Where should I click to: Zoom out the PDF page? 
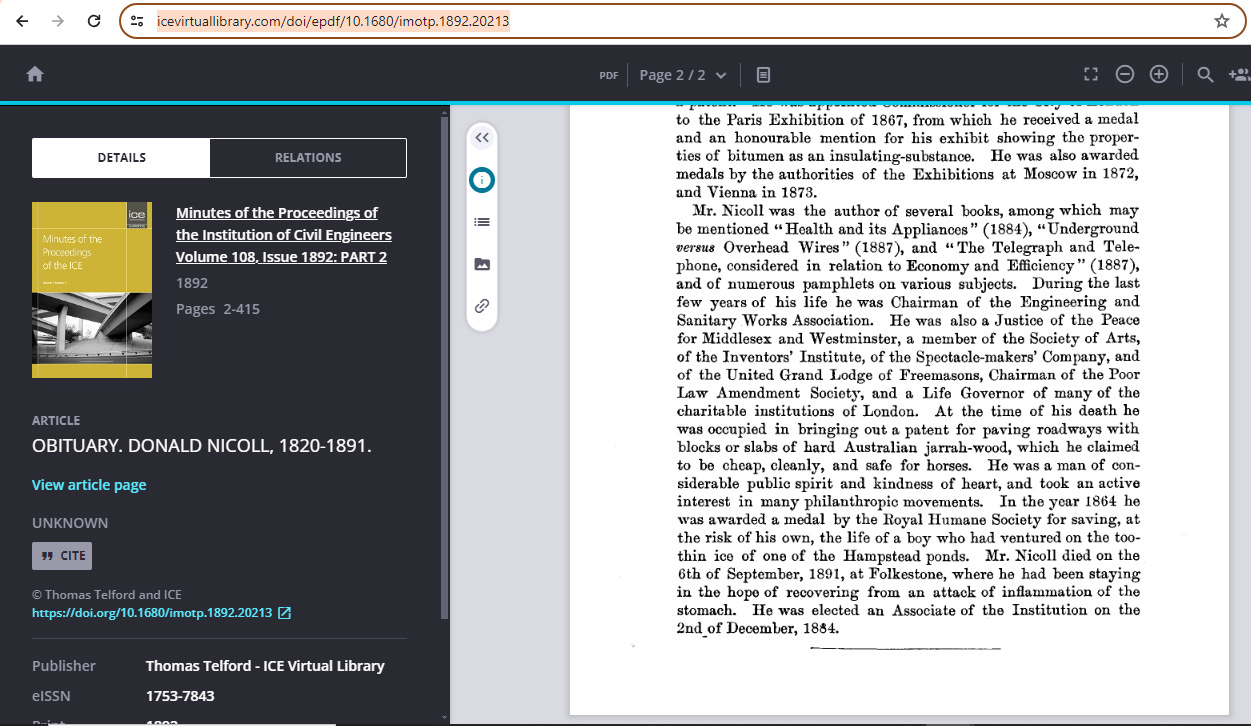click(1125, 74)
